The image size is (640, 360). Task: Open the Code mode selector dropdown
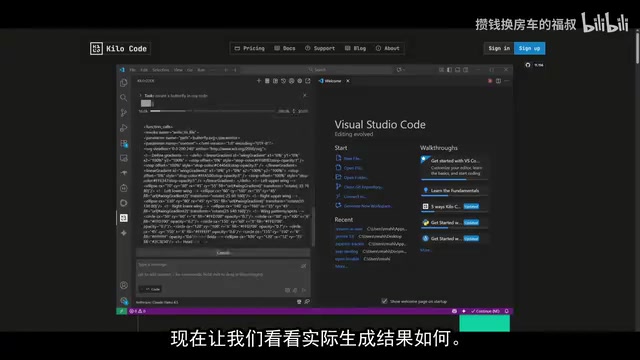point(151,289)
